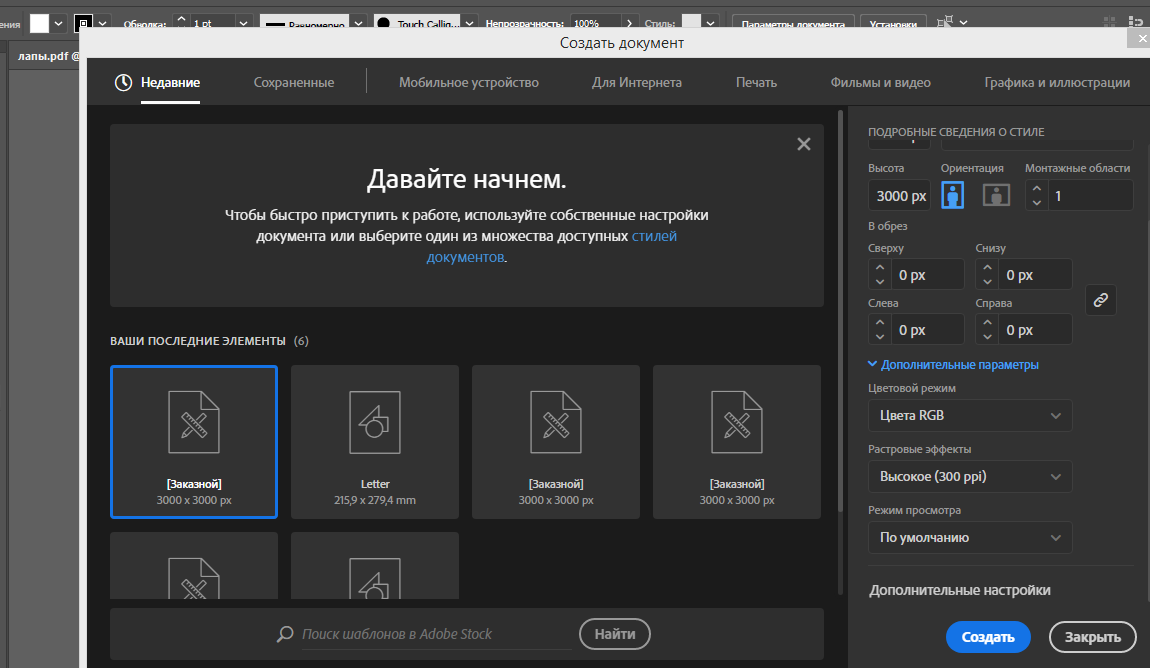Select the blue-outlined [Заказной] preset
The height and width of the screenshot is (668, 1150).
[x=194, y=442]
